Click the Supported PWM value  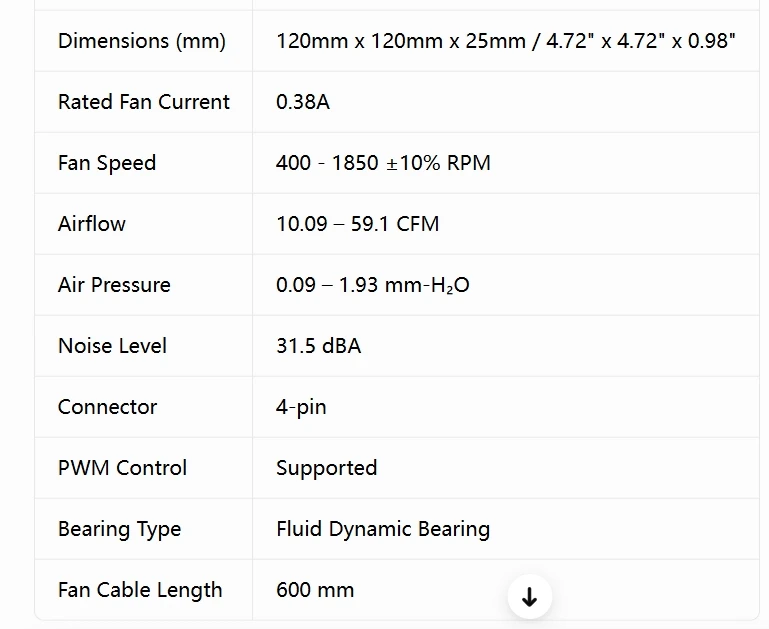click(x=327, y=468)
